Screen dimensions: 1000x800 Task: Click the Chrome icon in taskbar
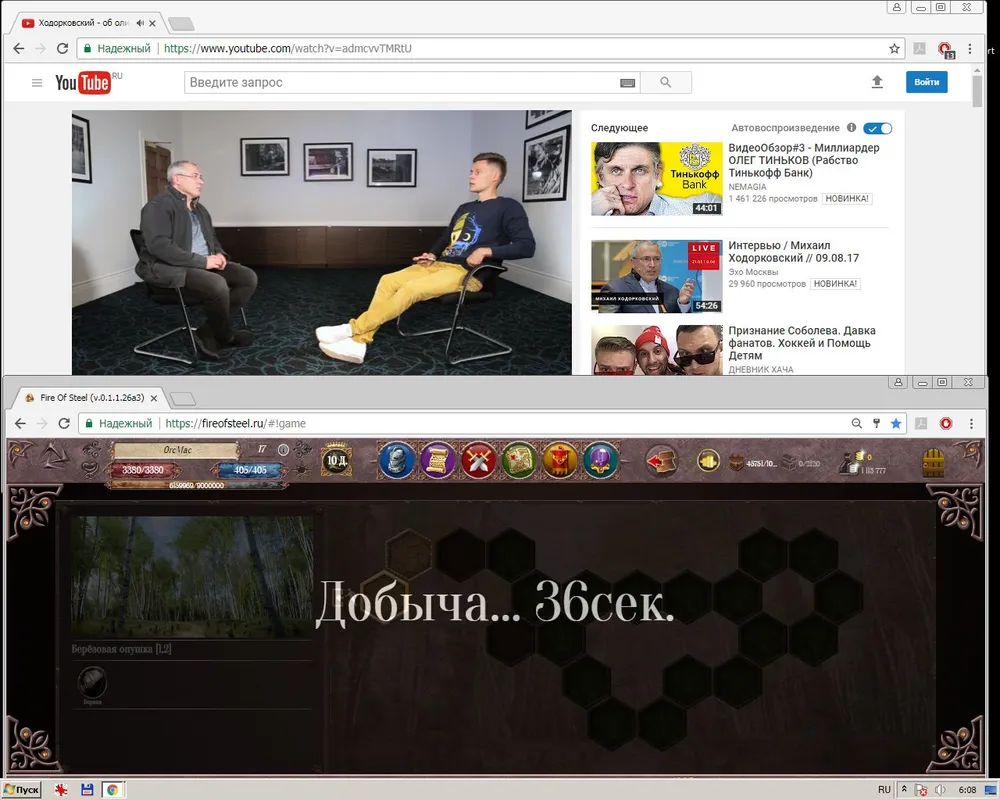pyautogui.click(x=112, y=790)
